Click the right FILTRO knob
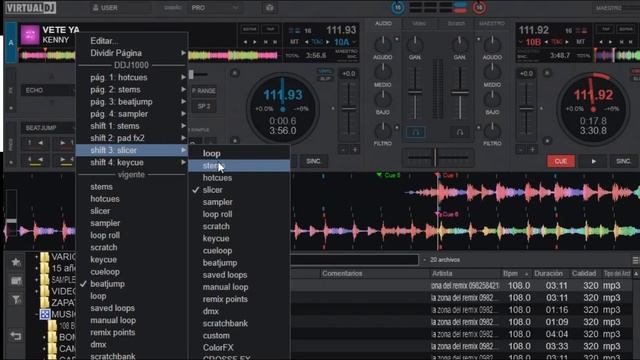This screenshot has width=640, height=360. click(x=492, y=131)
